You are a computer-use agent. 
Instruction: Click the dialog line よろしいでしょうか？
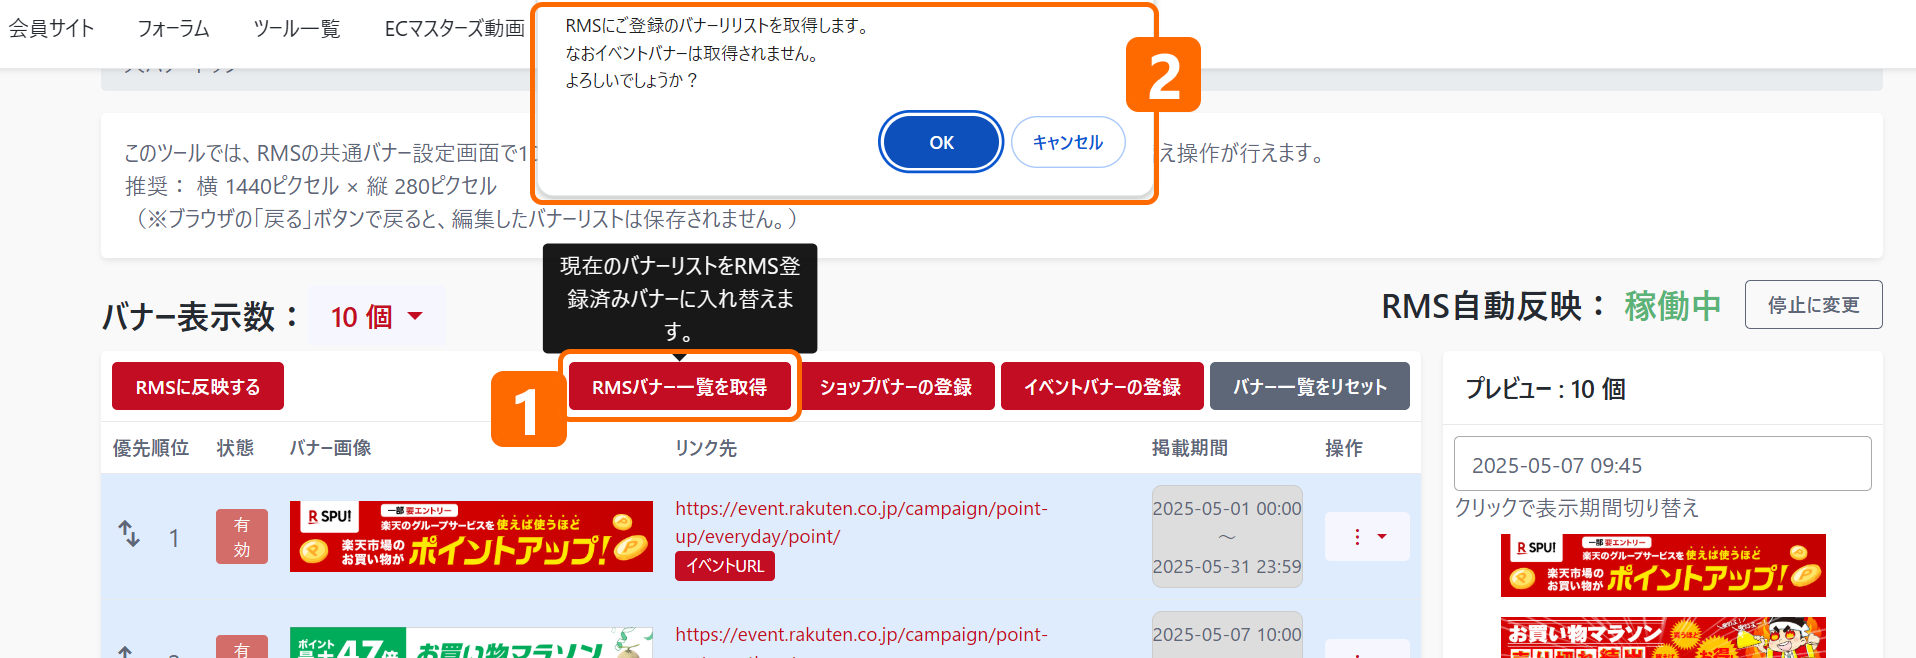coord(632,80)
